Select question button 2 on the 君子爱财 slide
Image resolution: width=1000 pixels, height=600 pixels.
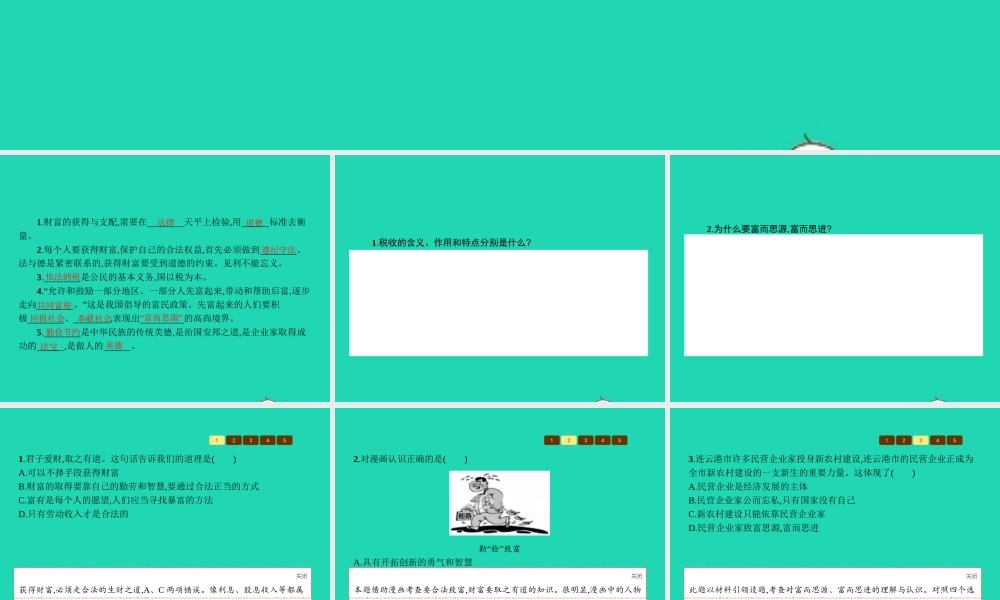234,440
